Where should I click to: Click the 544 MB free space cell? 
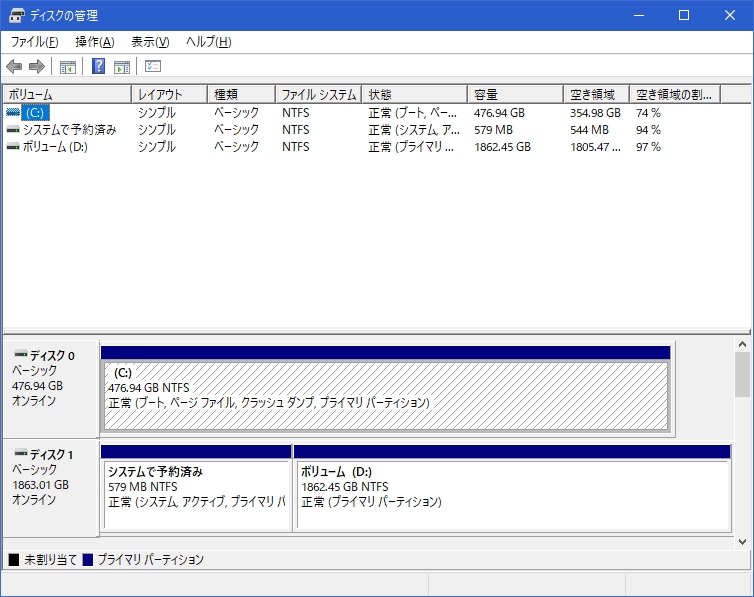[x=590, y=130]
